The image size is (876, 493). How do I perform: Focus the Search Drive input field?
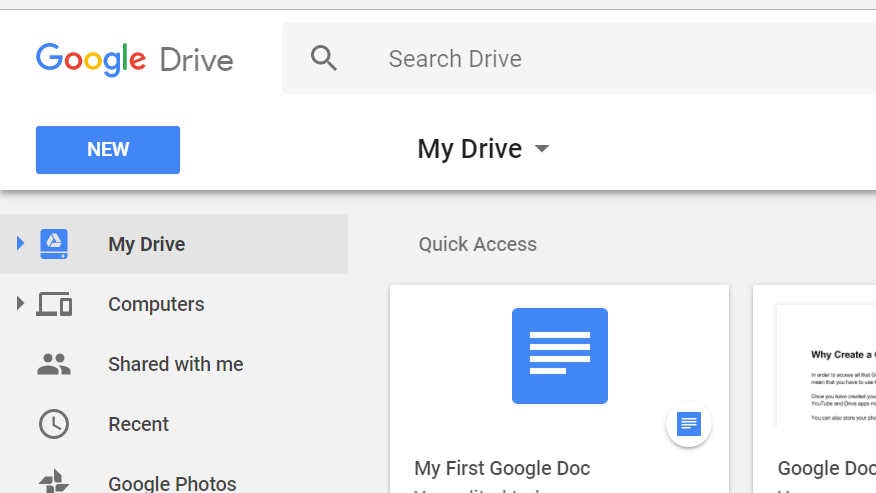[579, 58]
